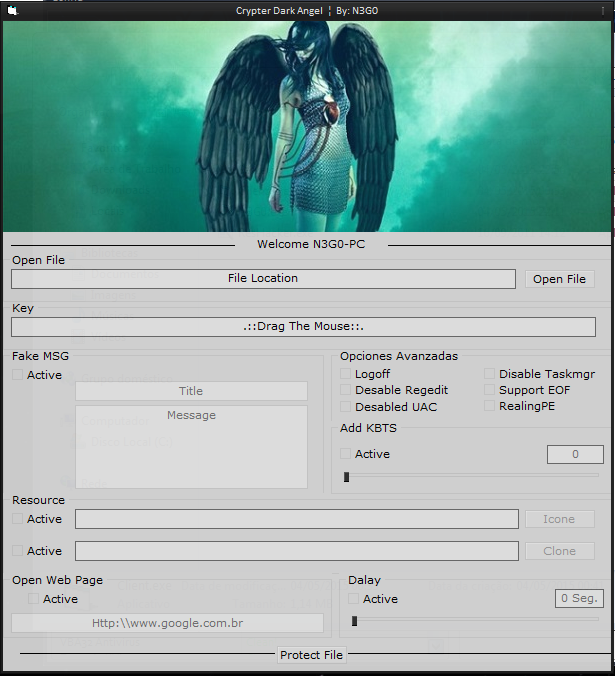Enable the Open Web Page Active checkbox
This screenshot has height=676, width=615.
[33, 598]
